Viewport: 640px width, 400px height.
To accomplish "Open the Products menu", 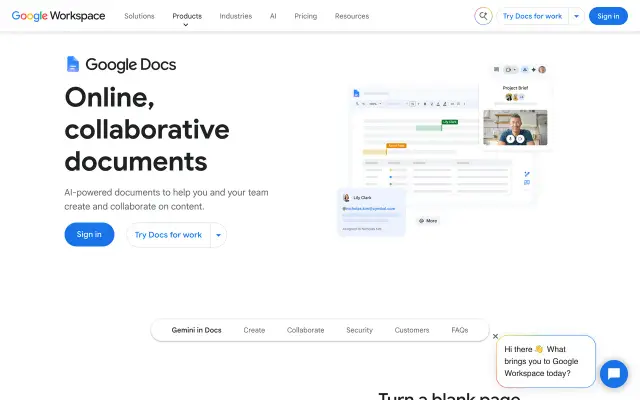I will [187, 16].
